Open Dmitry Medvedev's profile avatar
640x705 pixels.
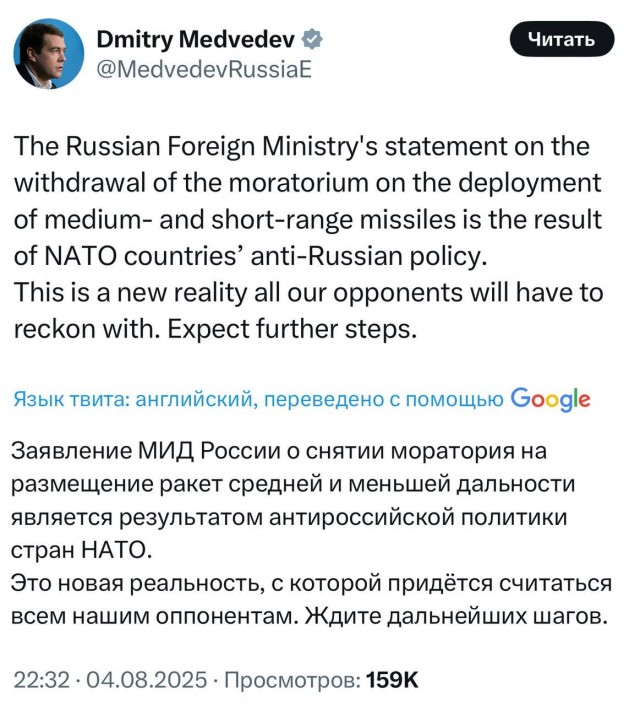point(49,54)
